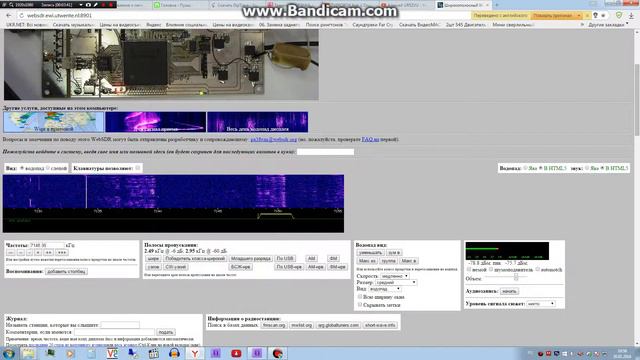Open the 'Размер' waterfall size dropdown
Image resolution: width=640 pixels, height=360 pixels.
click(x=395, y=282)
